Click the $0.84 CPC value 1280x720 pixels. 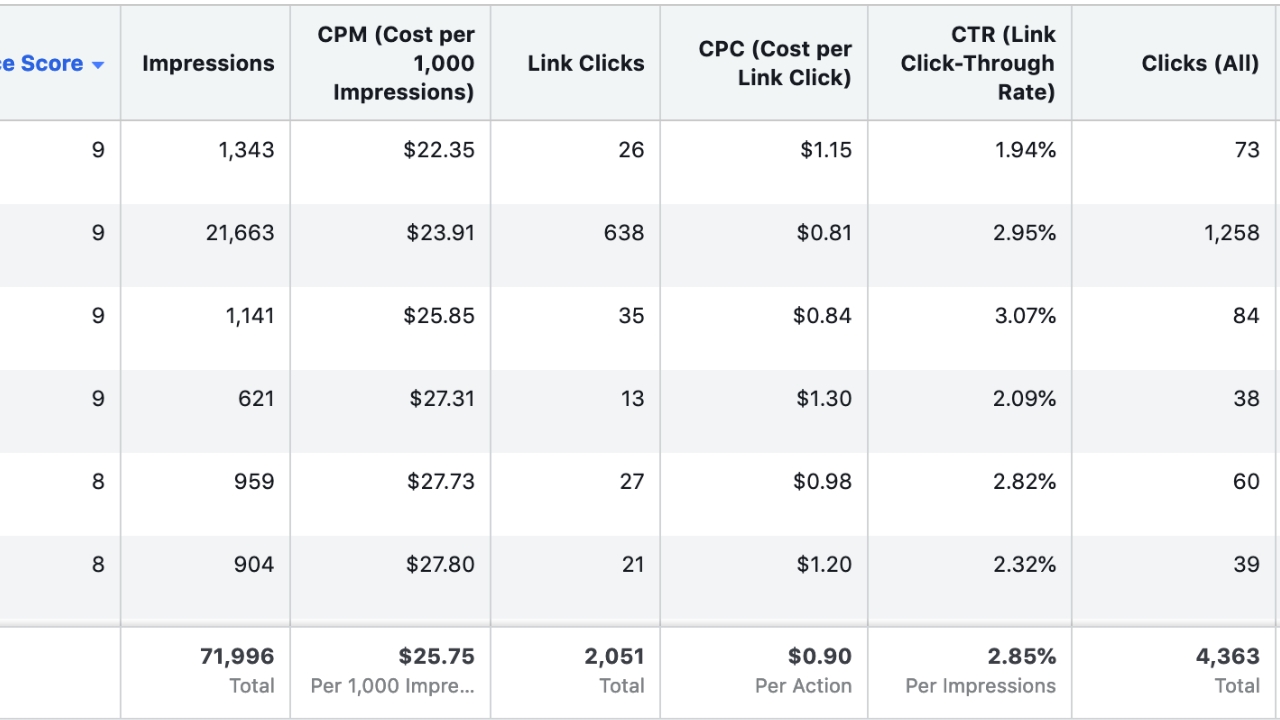pos(822,316)
